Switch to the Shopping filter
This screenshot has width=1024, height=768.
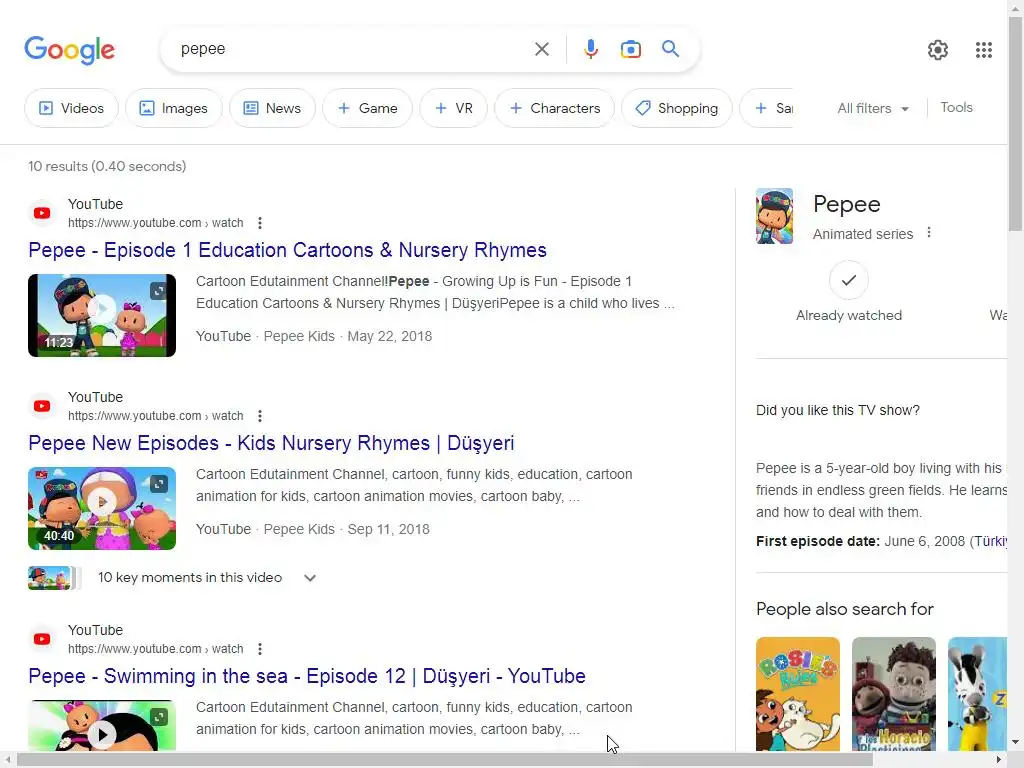point(677,108)
